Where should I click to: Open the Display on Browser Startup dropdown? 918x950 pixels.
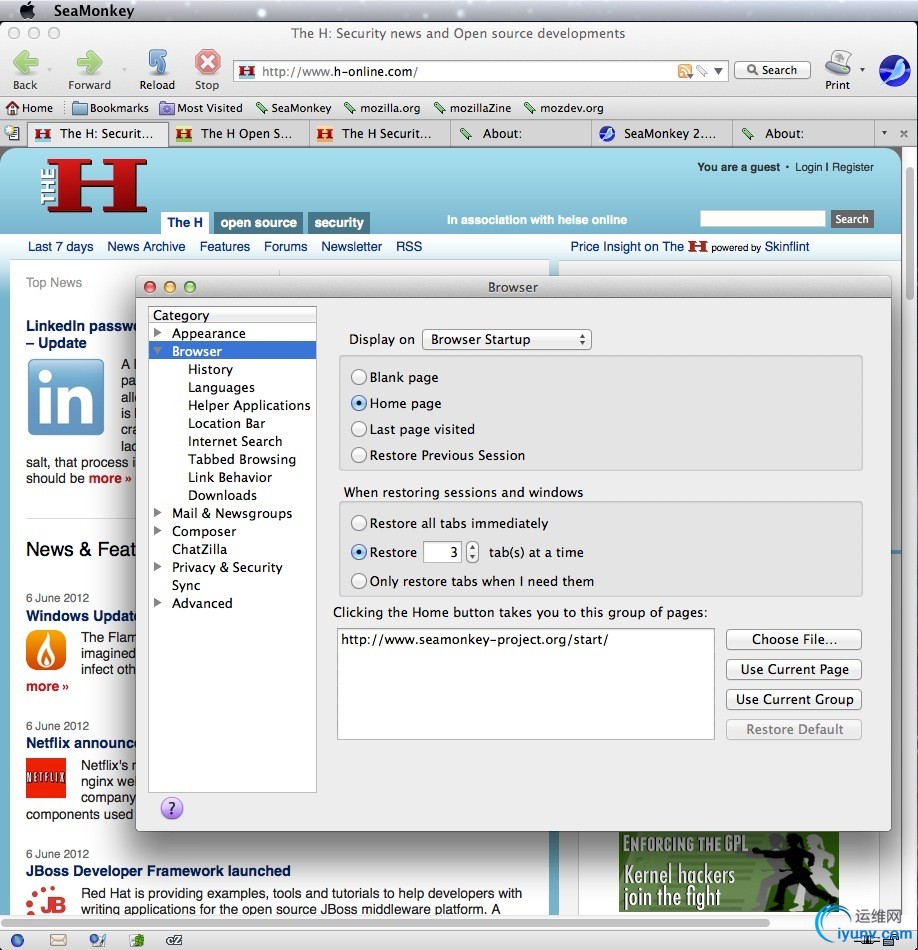click(x=507, y=339)
